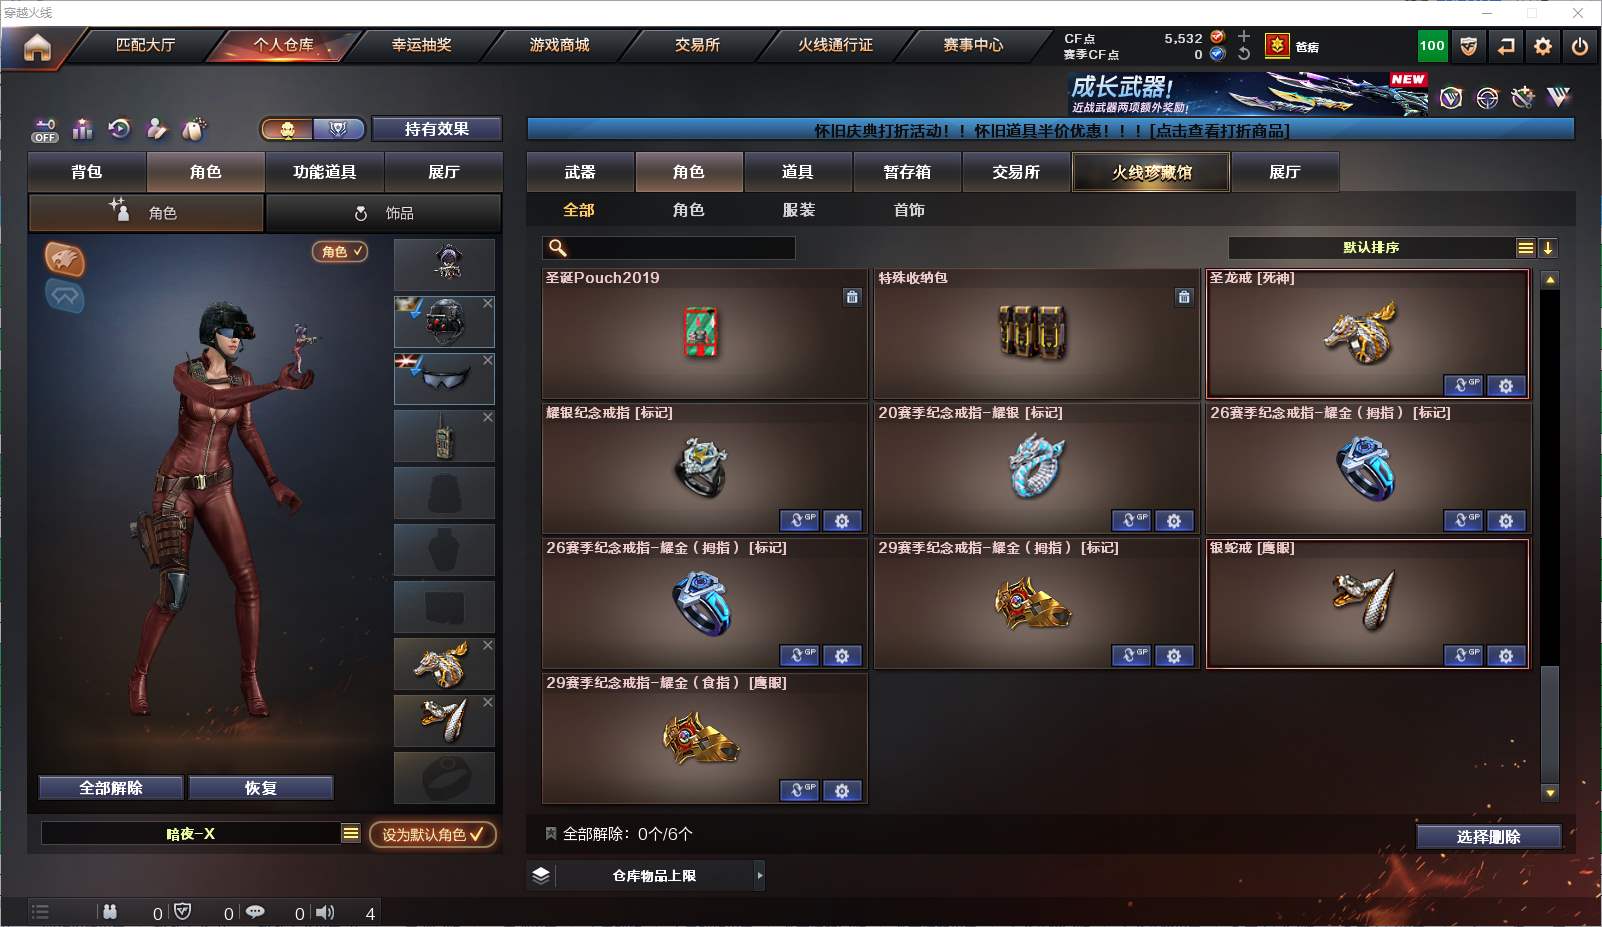Switch the skull and shield team toggle
This screenshot has height=927, width=1602.
point(312,129)
